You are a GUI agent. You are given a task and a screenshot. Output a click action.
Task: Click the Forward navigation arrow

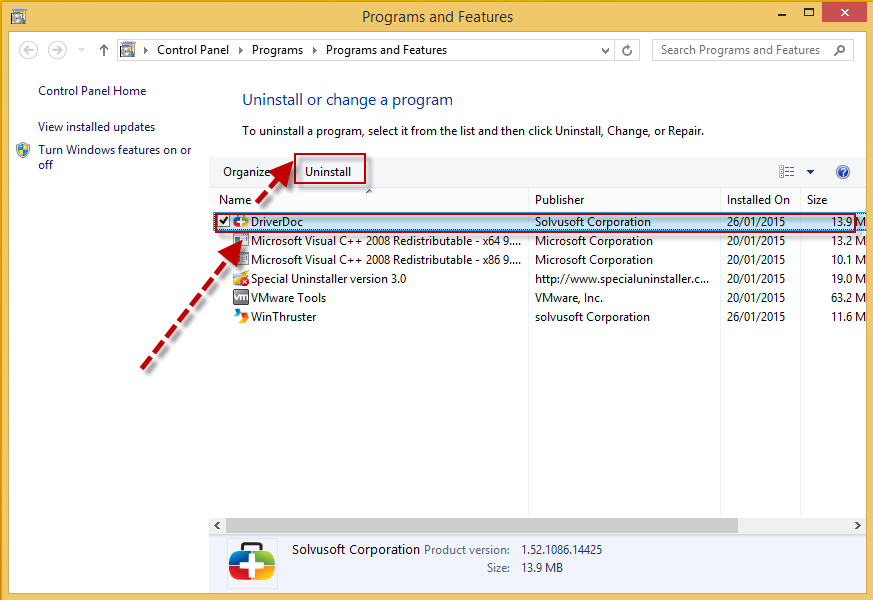pos(57,50)
